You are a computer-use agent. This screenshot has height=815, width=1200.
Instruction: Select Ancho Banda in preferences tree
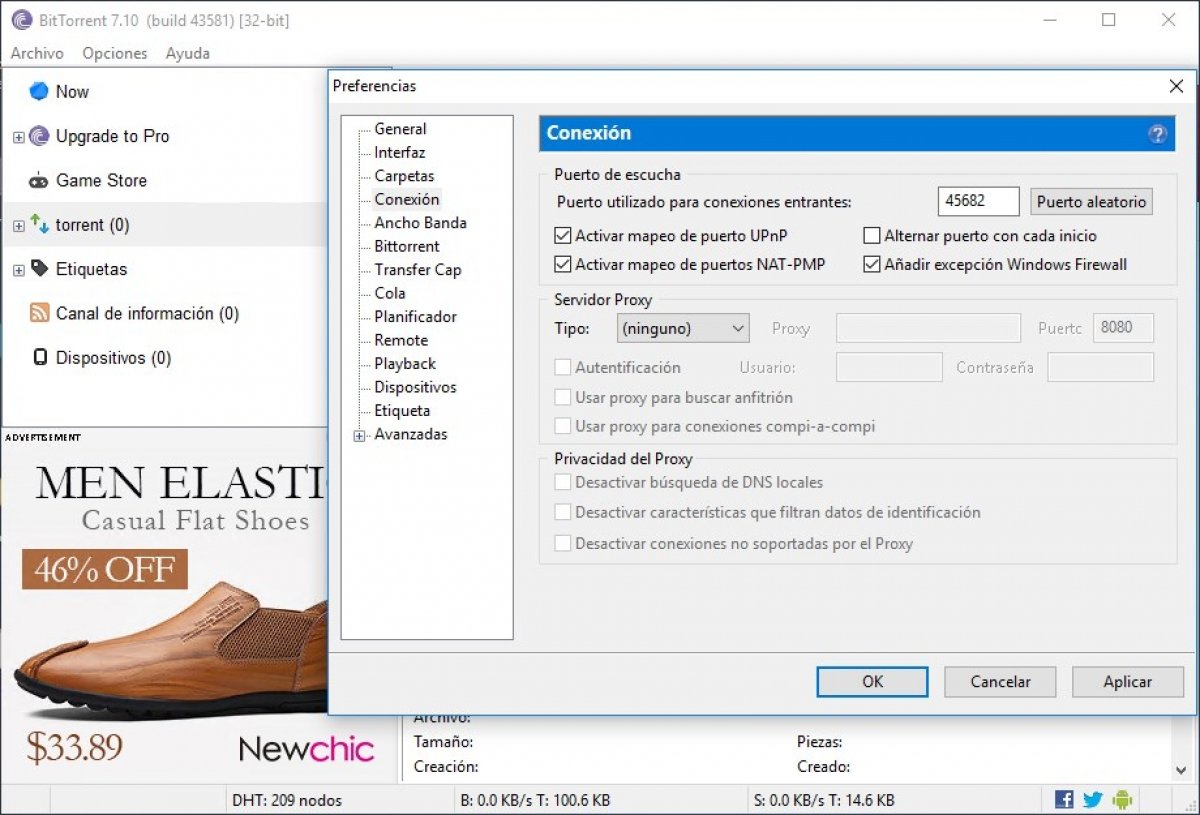(420, 223)
